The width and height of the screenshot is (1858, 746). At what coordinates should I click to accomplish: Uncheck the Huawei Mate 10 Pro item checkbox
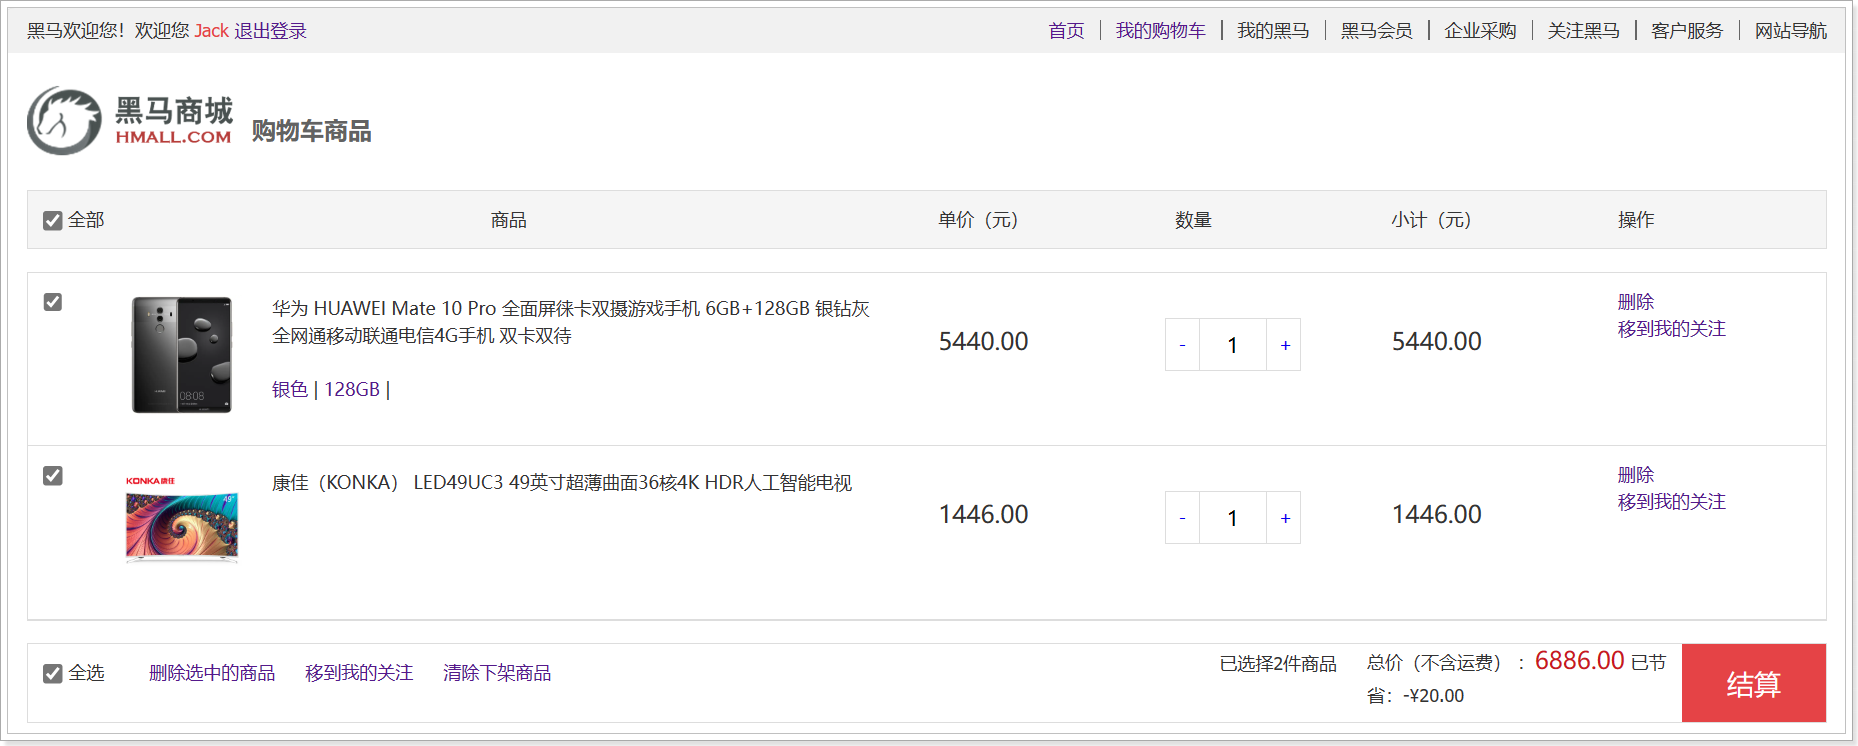click(x=53, y=302)
